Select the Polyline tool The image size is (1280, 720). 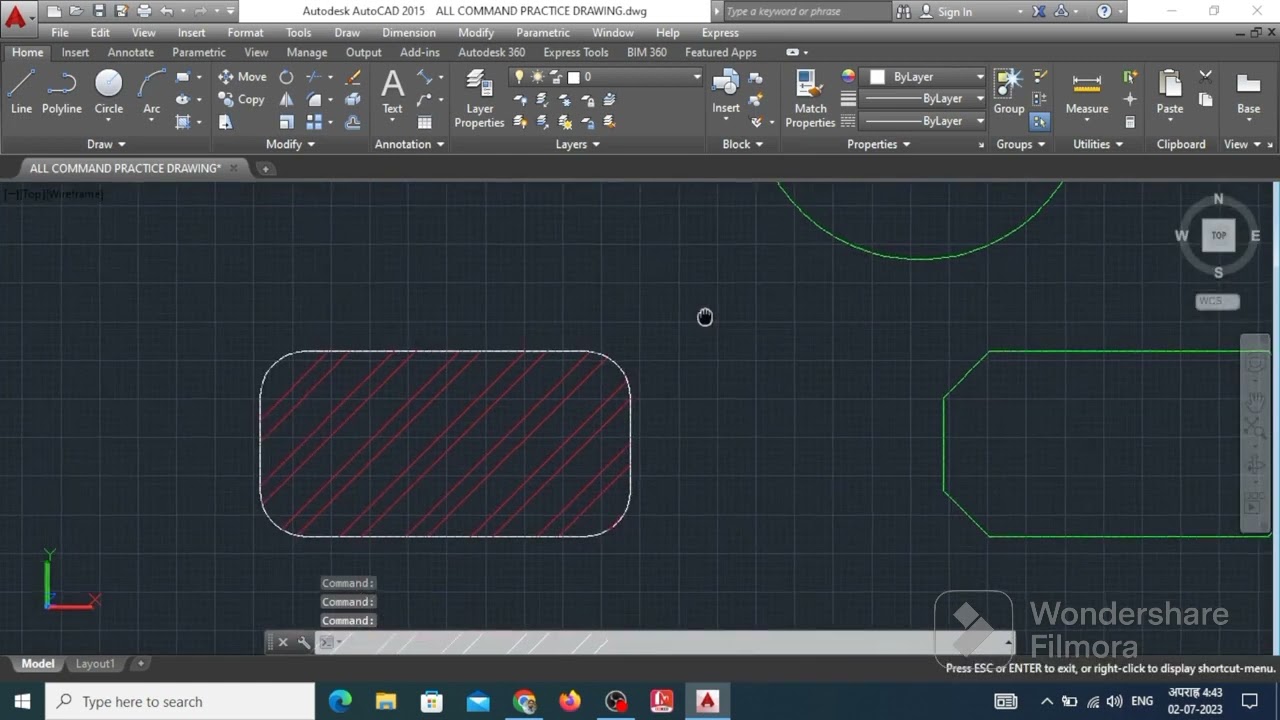(x=62, y=92)
